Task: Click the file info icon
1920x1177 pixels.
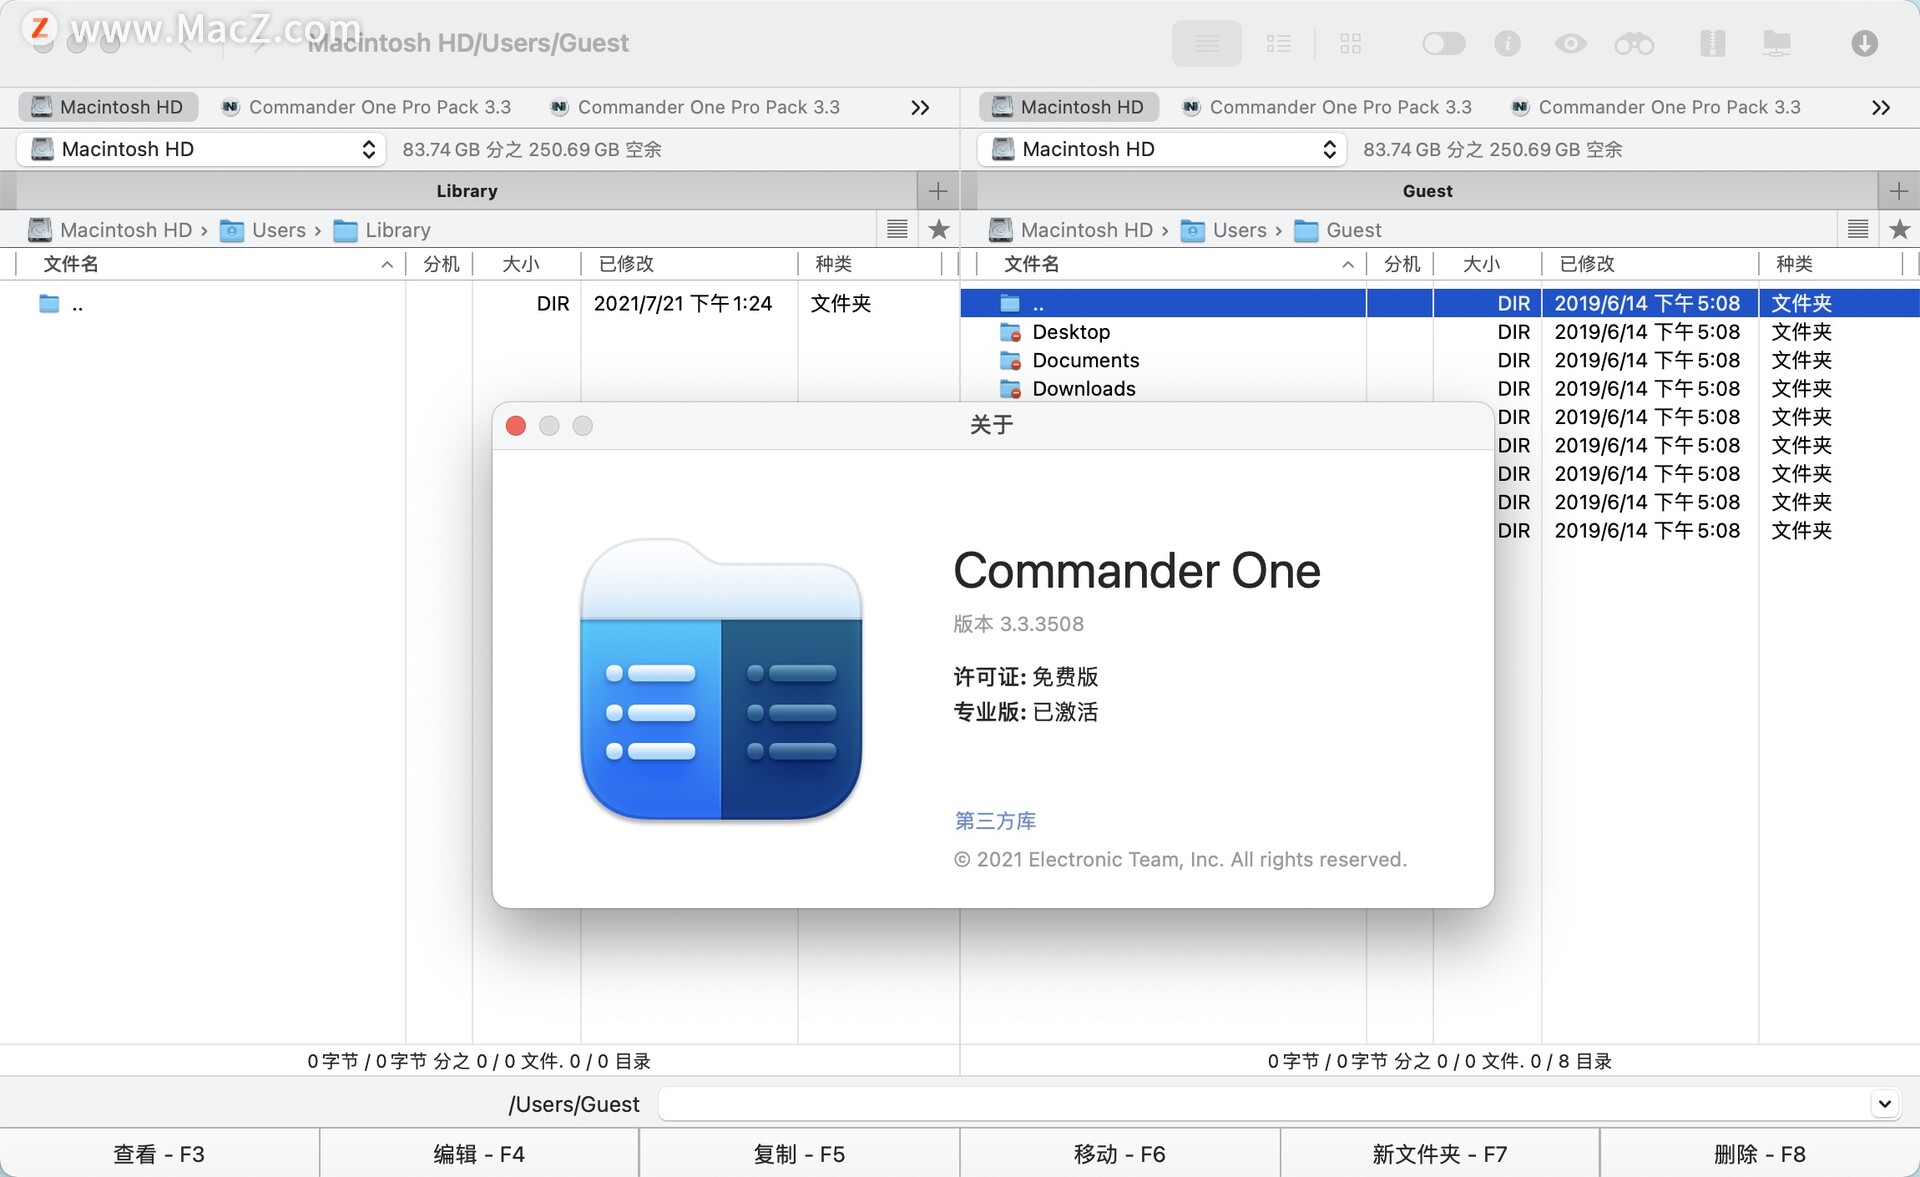Action: pyautogui.click(x=1507, y=43)
